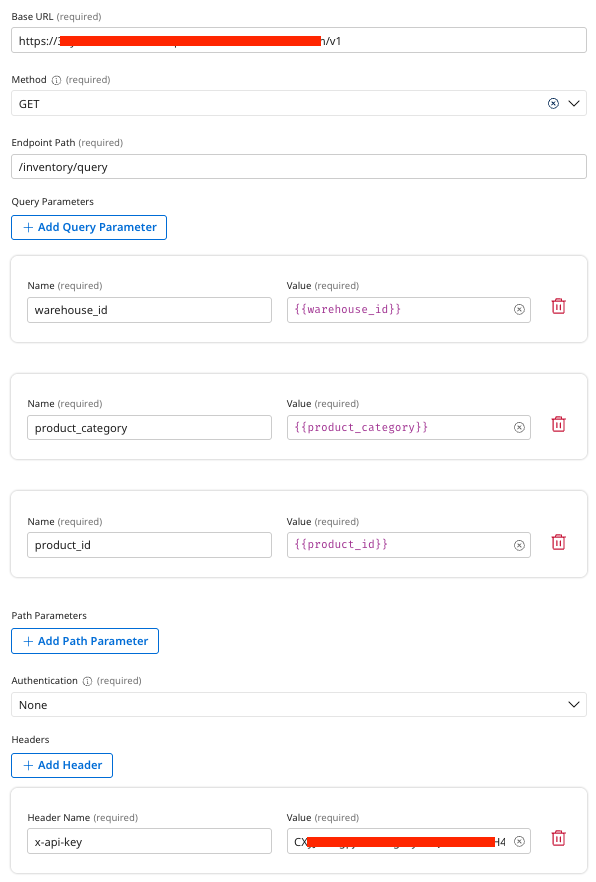Screen dimensions: 596x882
Task: Open the Method dropdown
Action: pyautogui.click(x=298, y=103)
